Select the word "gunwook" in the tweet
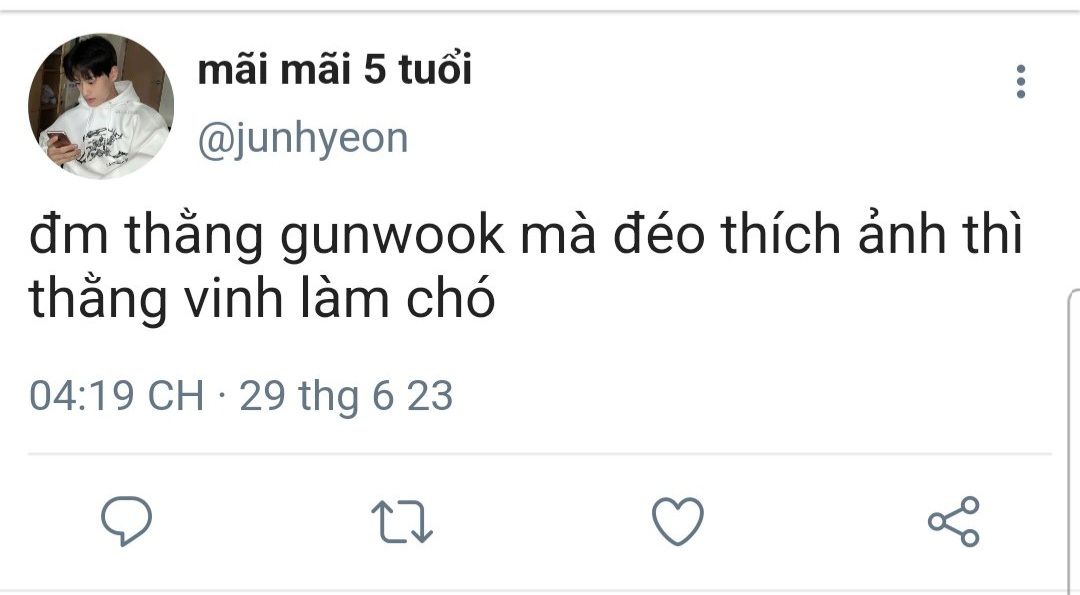Viewport: 1080px width, 595px height. point(392,236)
